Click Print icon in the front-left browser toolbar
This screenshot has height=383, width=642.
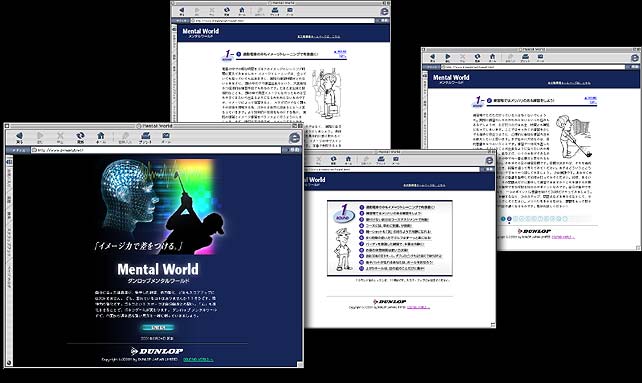[145, 136]
